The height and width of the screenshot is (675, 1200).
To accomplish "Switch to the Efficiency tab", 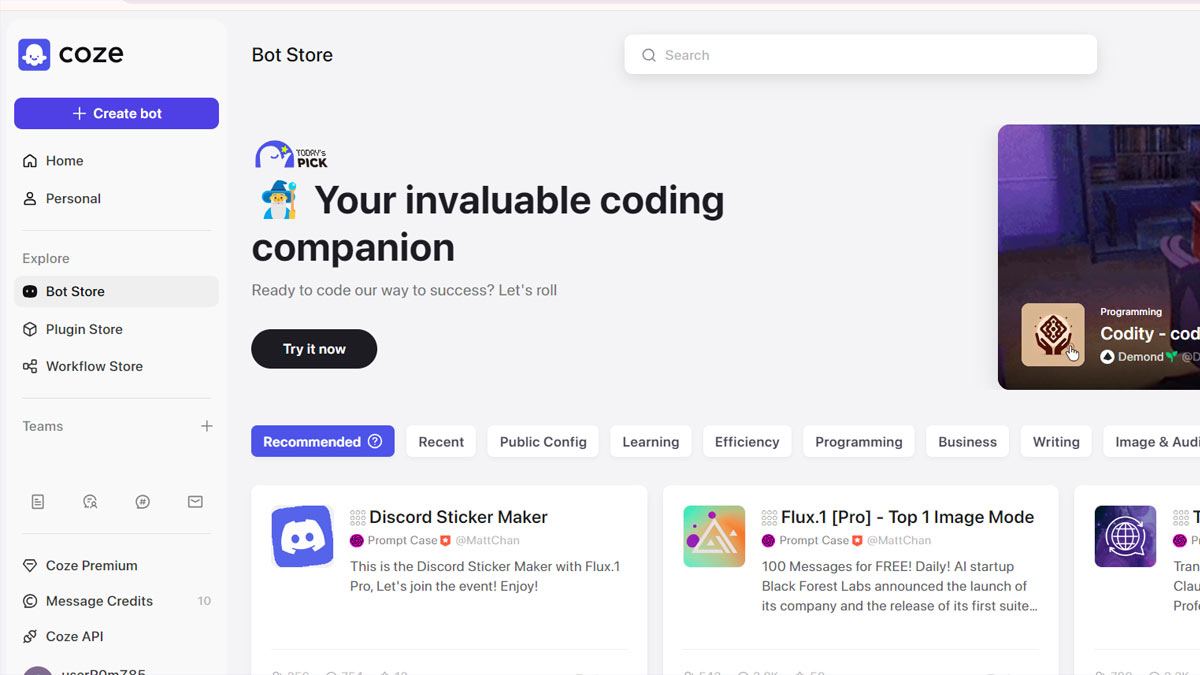I will point(747,442).
